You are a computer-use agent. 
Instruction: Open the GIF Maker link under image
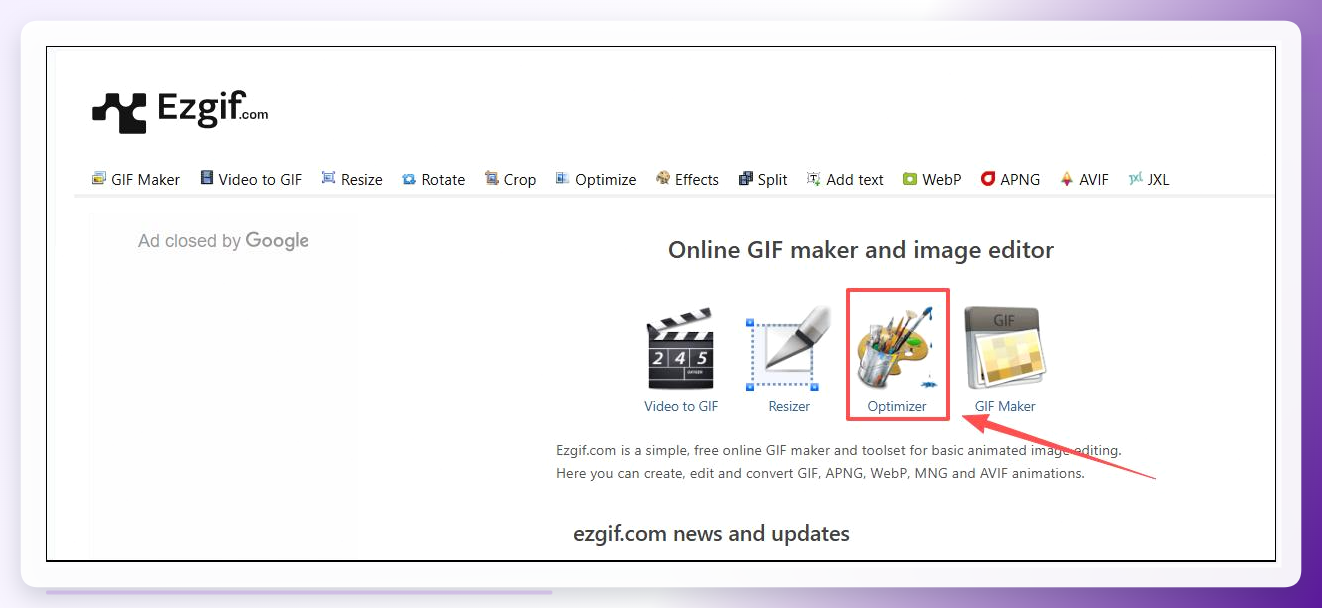coord(1005,406)
